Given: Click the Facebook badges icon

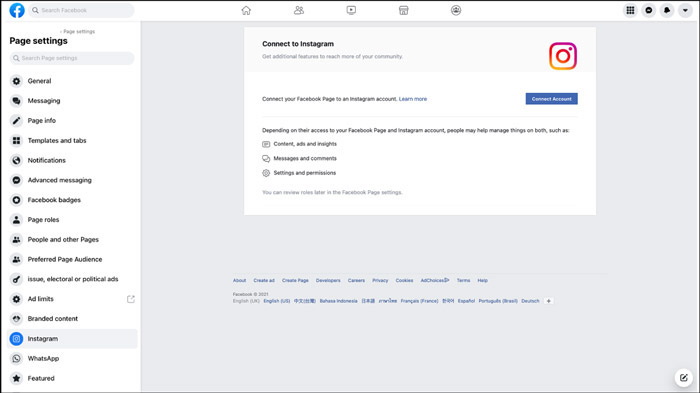Looking at the screenshot, I should click(17, 200).
